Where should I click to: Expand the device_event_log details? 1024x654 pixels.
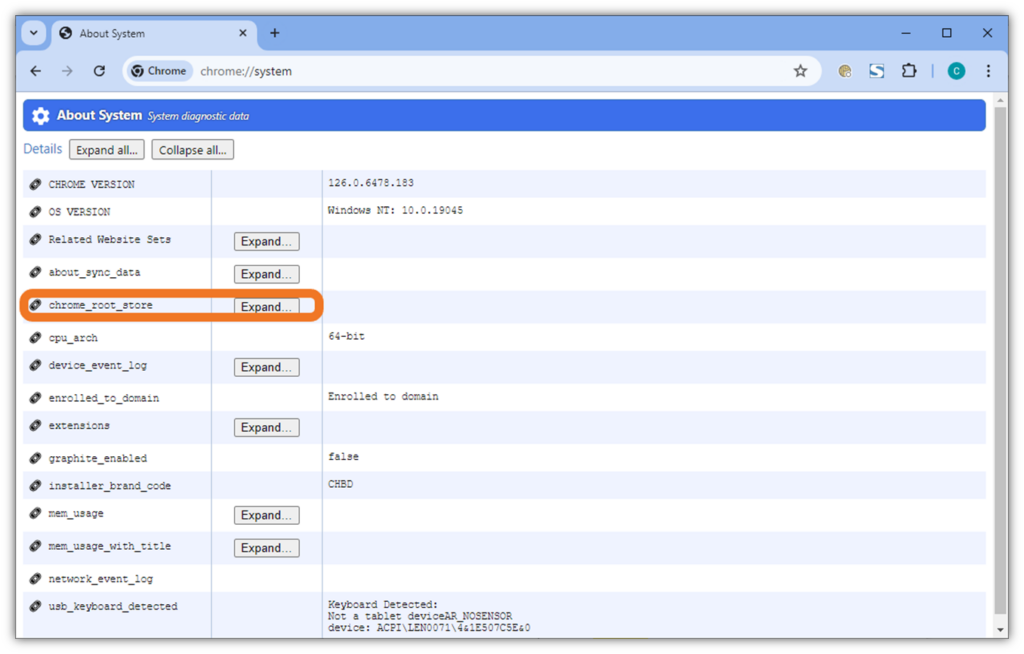coord(266,367)
